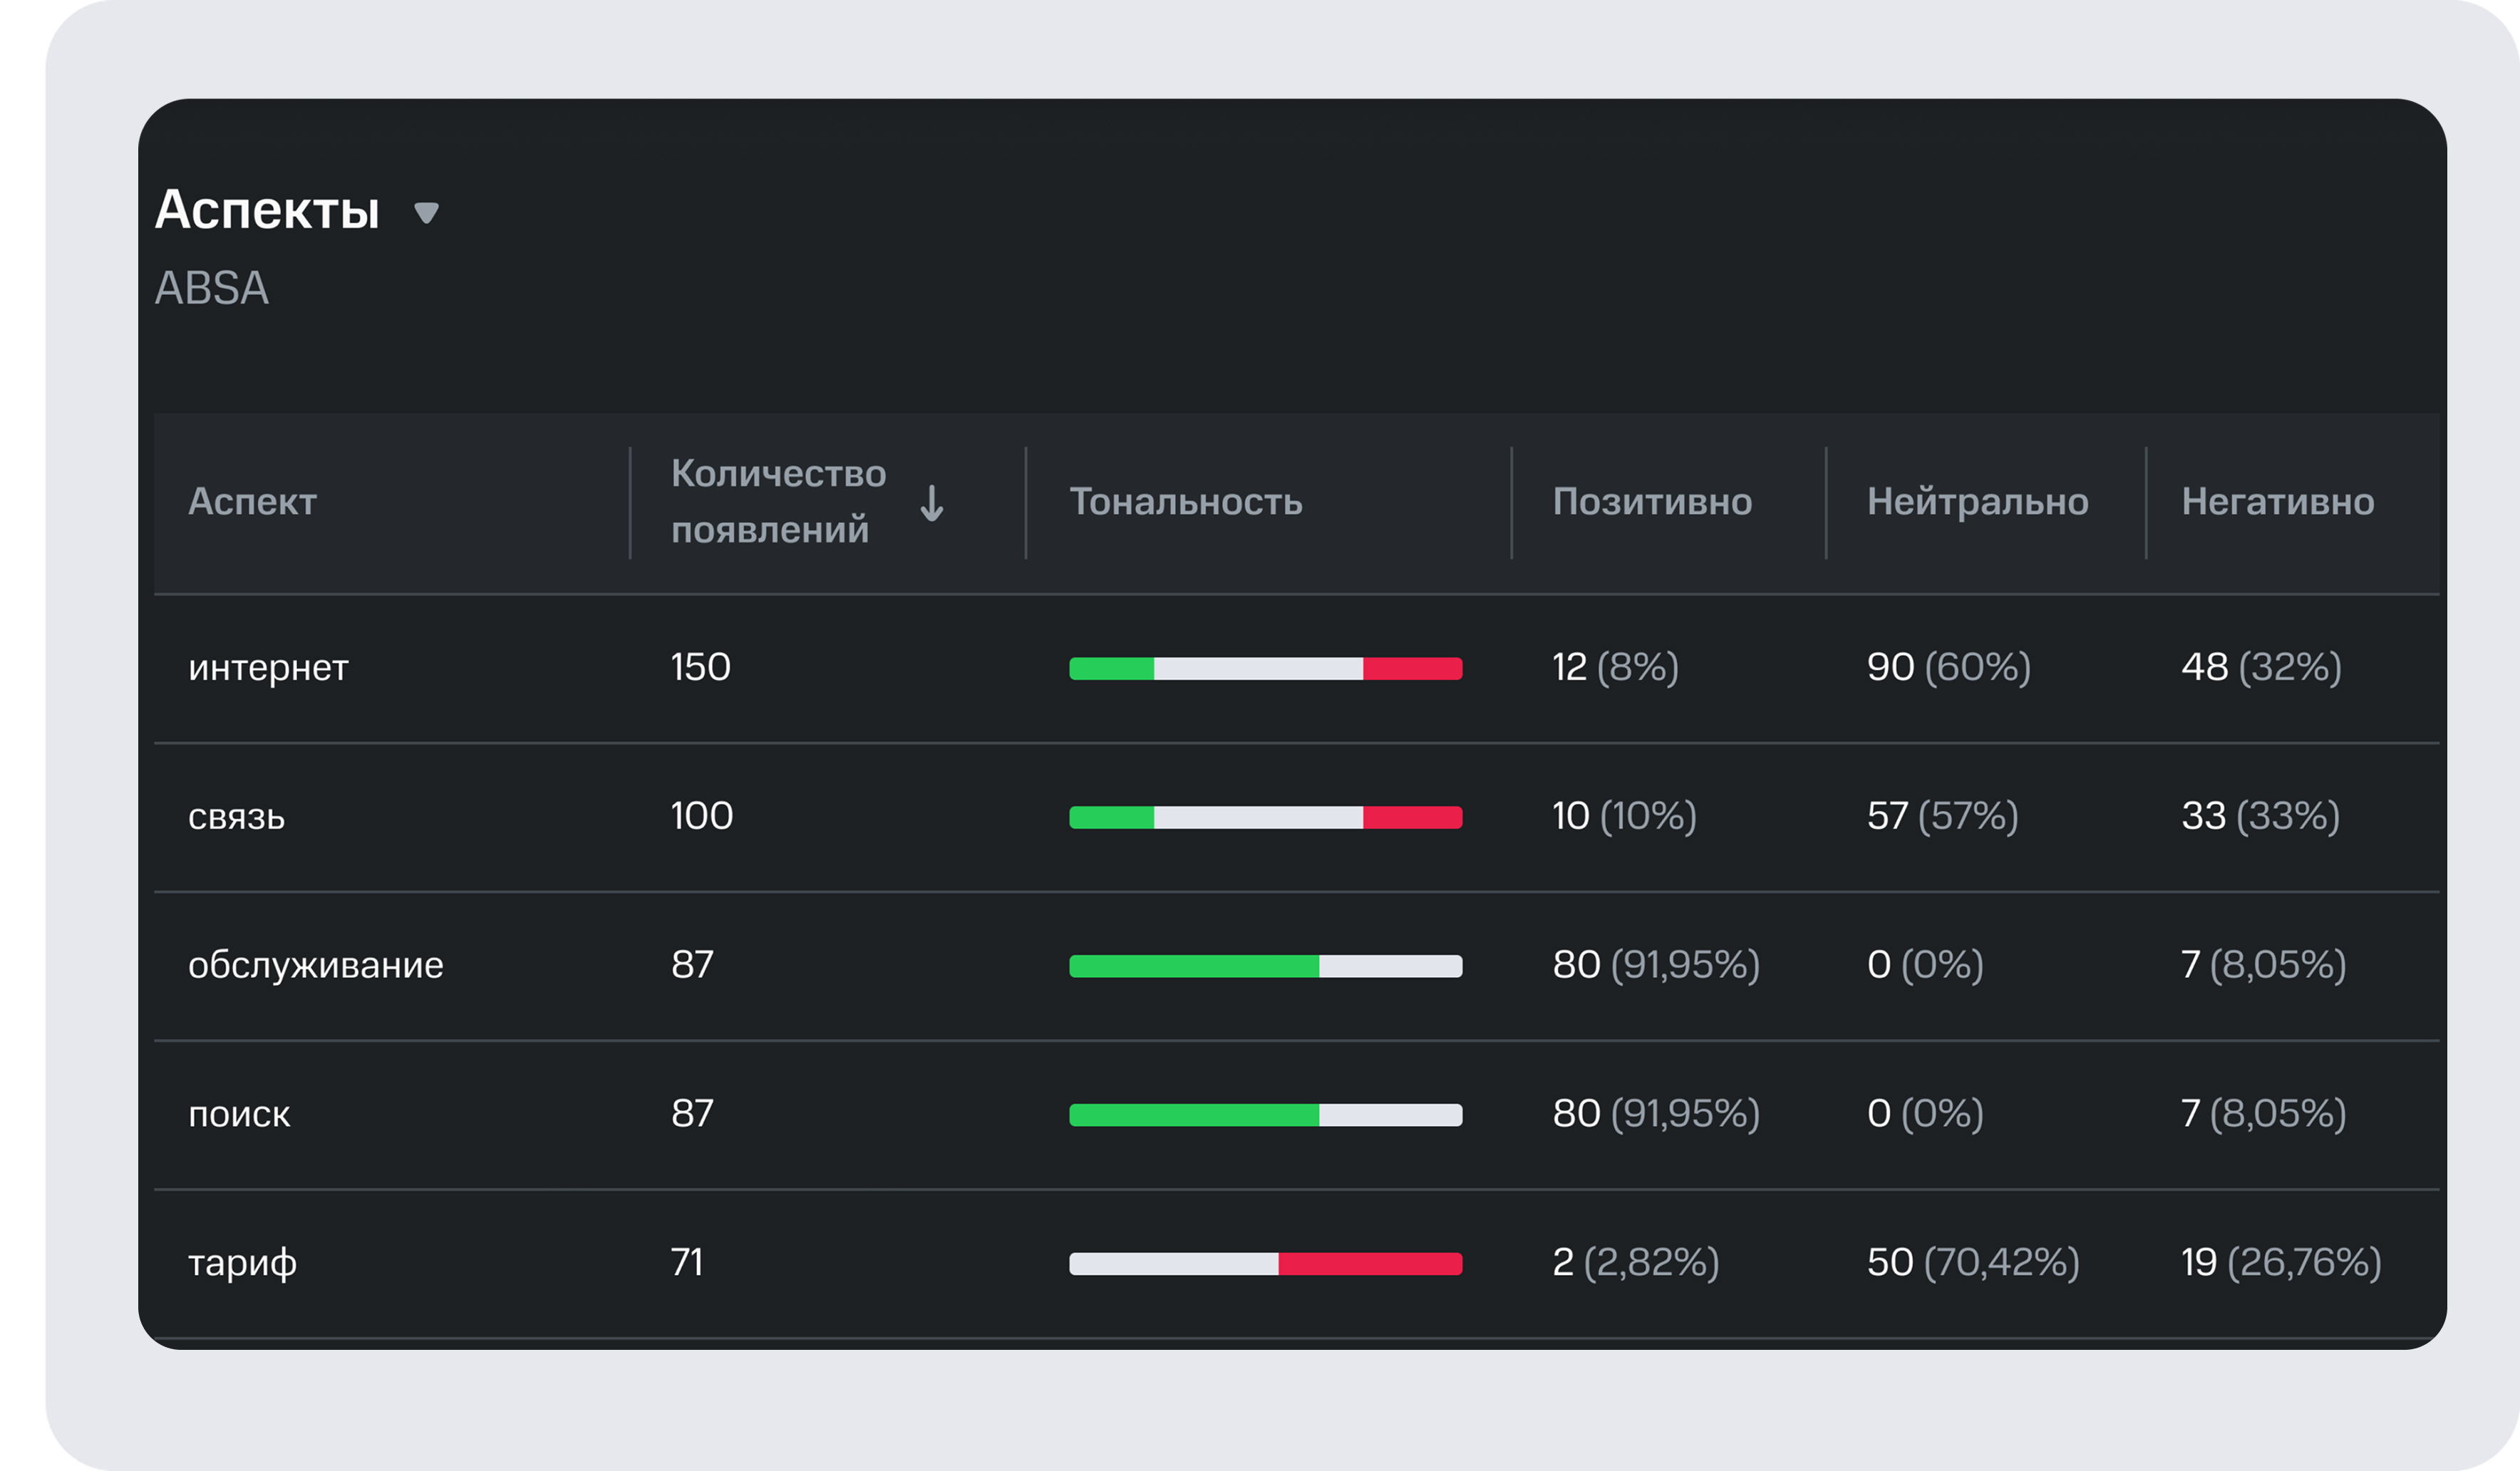Click the интернет aspect row

click(x=268, y=668)
